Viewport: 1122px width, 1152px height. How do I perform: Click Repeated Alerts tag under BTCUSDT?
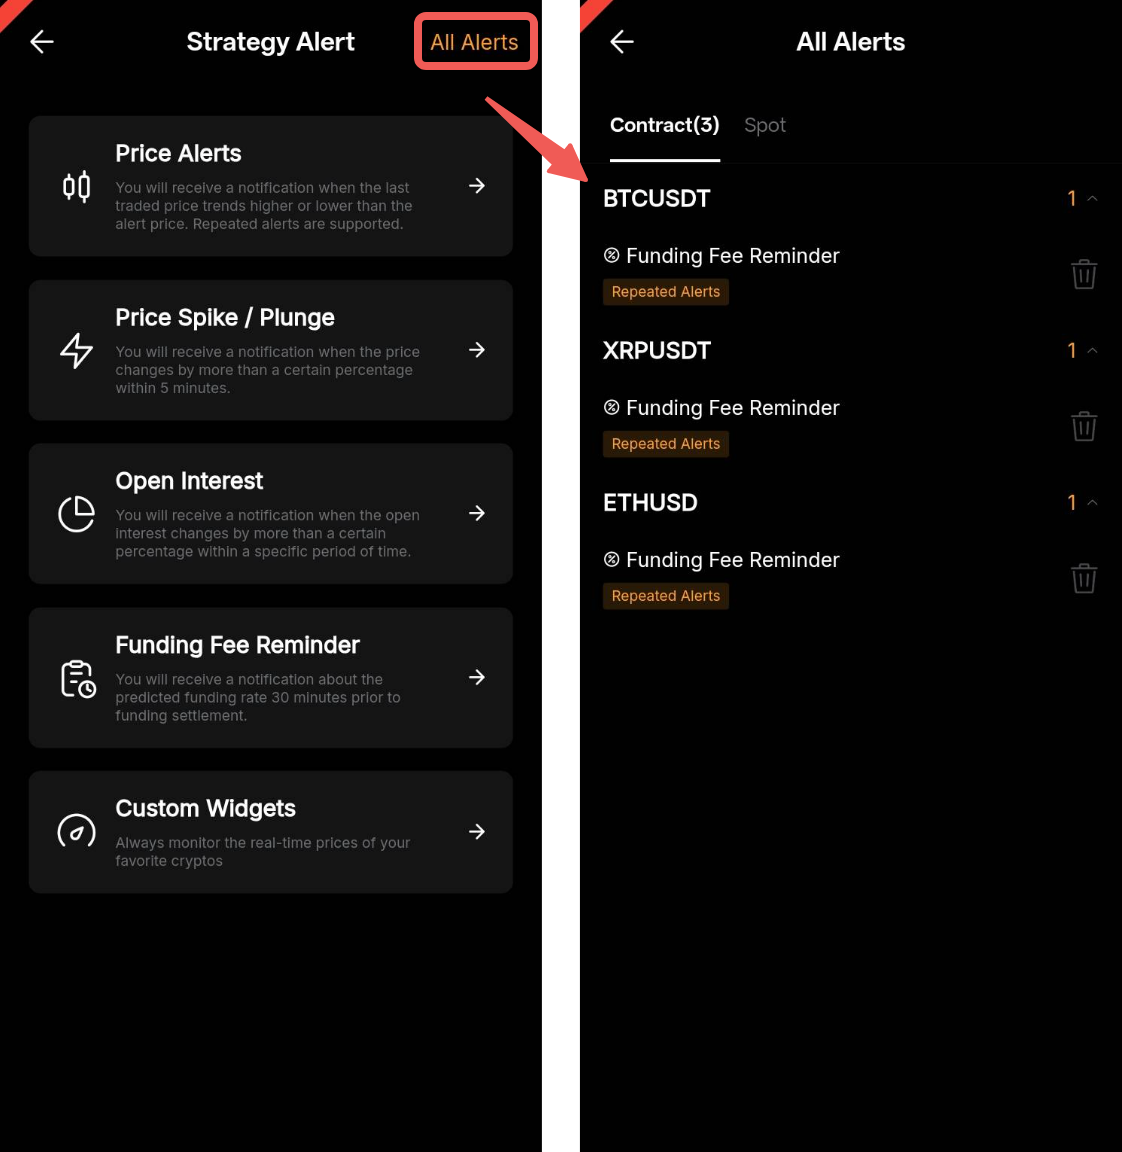(x=666, y=292)
